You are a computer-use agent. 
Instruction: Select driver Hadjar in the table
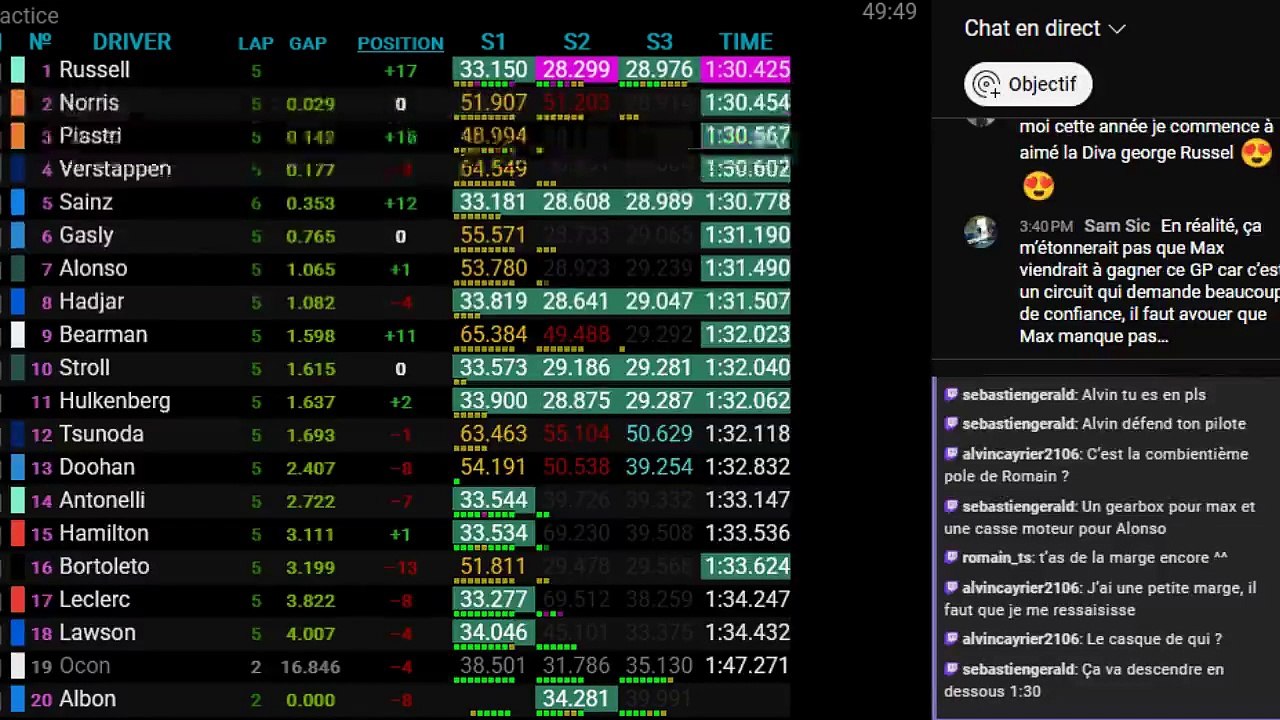click(91, 301)
